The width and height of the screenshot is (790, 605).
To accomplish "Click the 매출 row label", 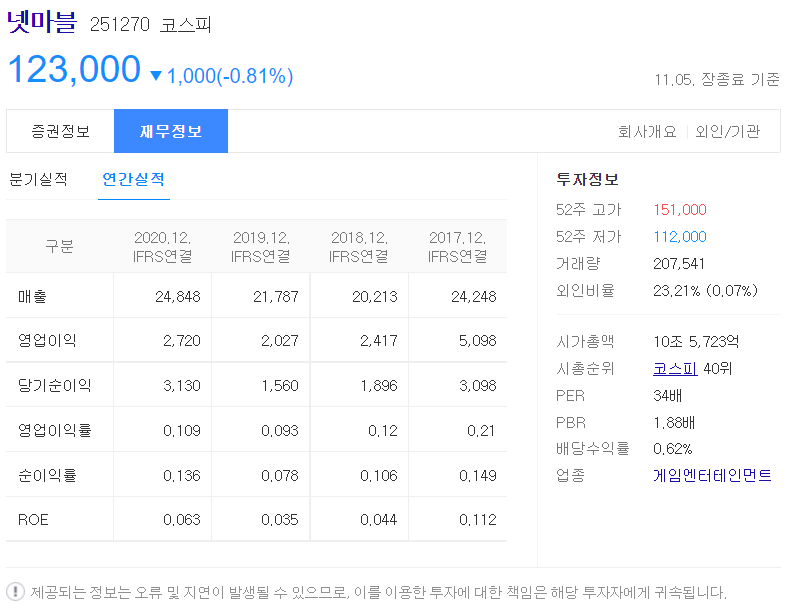I will 32,297.
